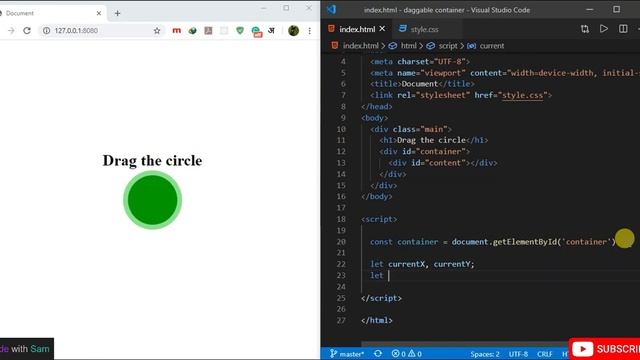
Task: Open Chrome's three-dot menu
Action: (309, 31)
